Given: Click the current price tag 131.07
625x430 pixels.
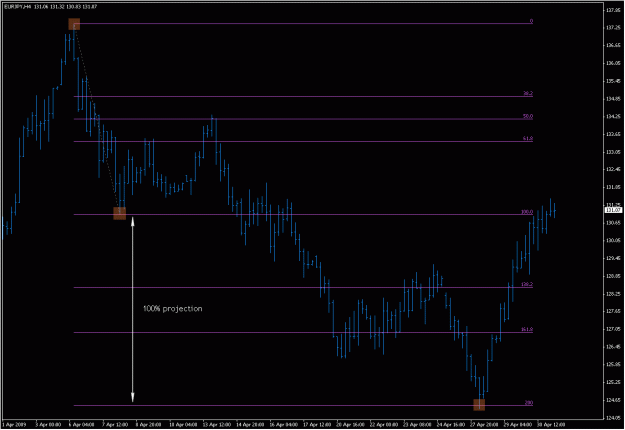Looking at the screenshot, I should click(613, 210).
